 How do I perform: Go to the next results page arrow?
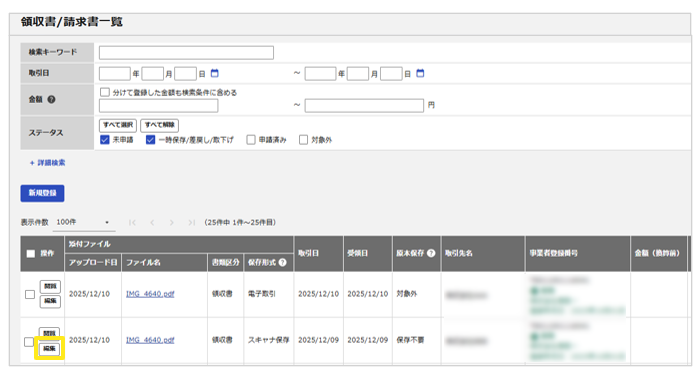click(171, 222)
